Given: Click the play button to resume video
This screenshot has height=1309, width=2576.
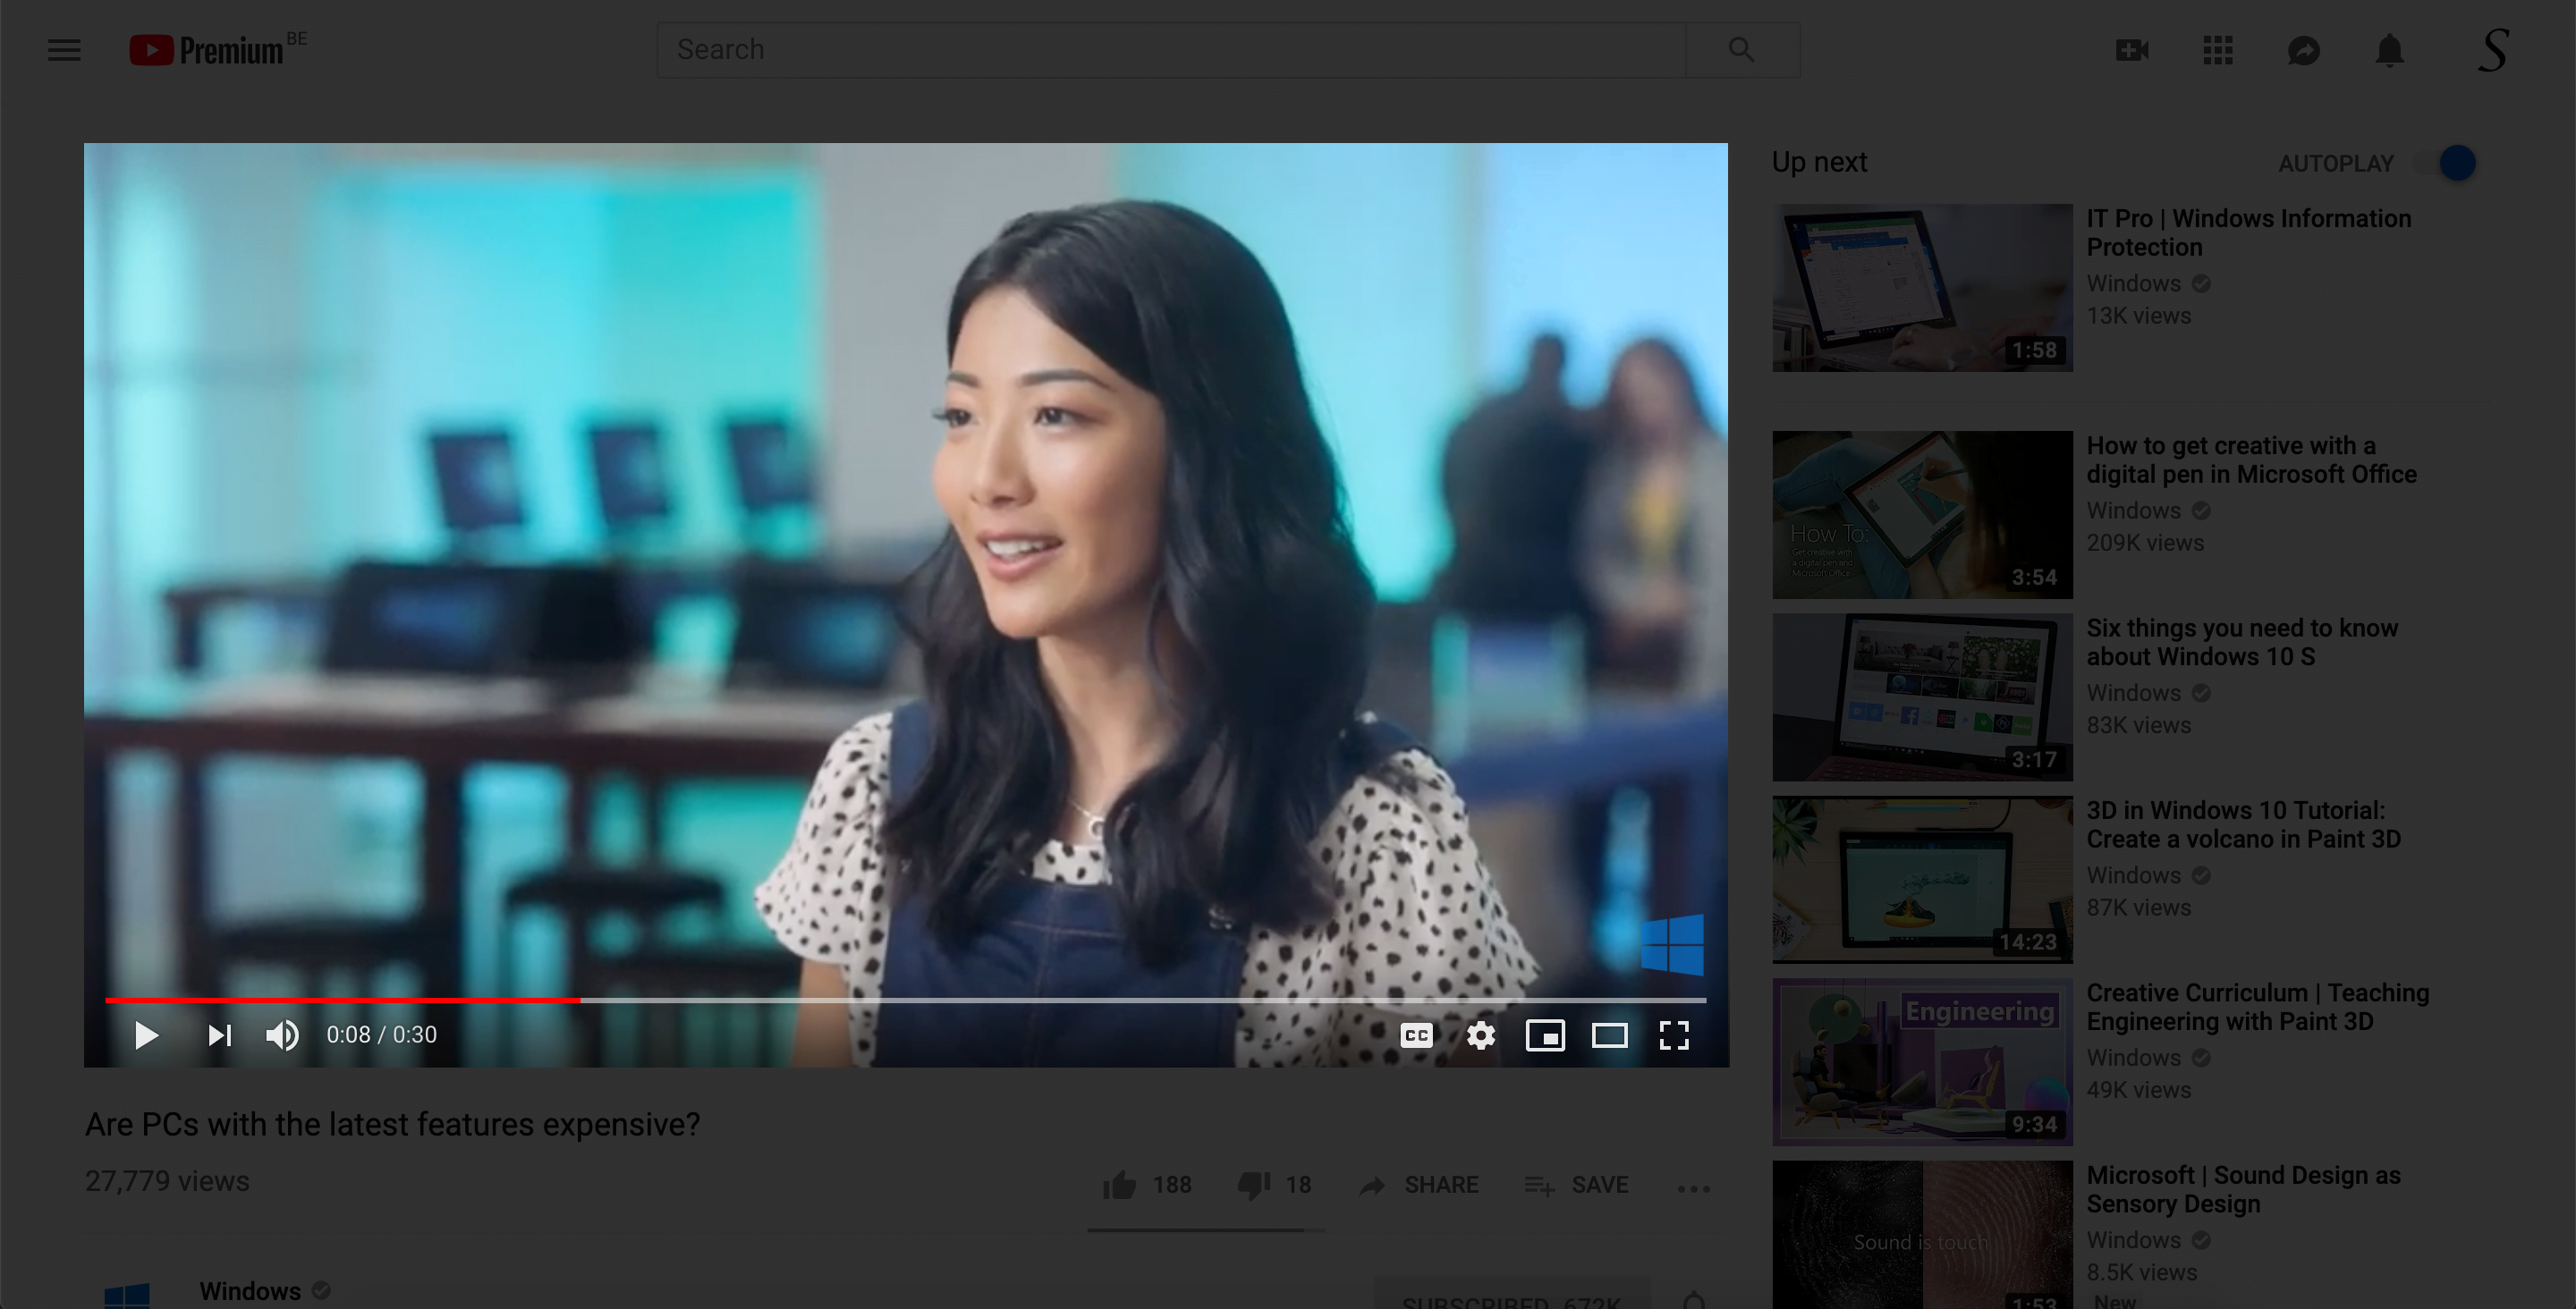Looking at the screenshot, I should [145, 1034].
